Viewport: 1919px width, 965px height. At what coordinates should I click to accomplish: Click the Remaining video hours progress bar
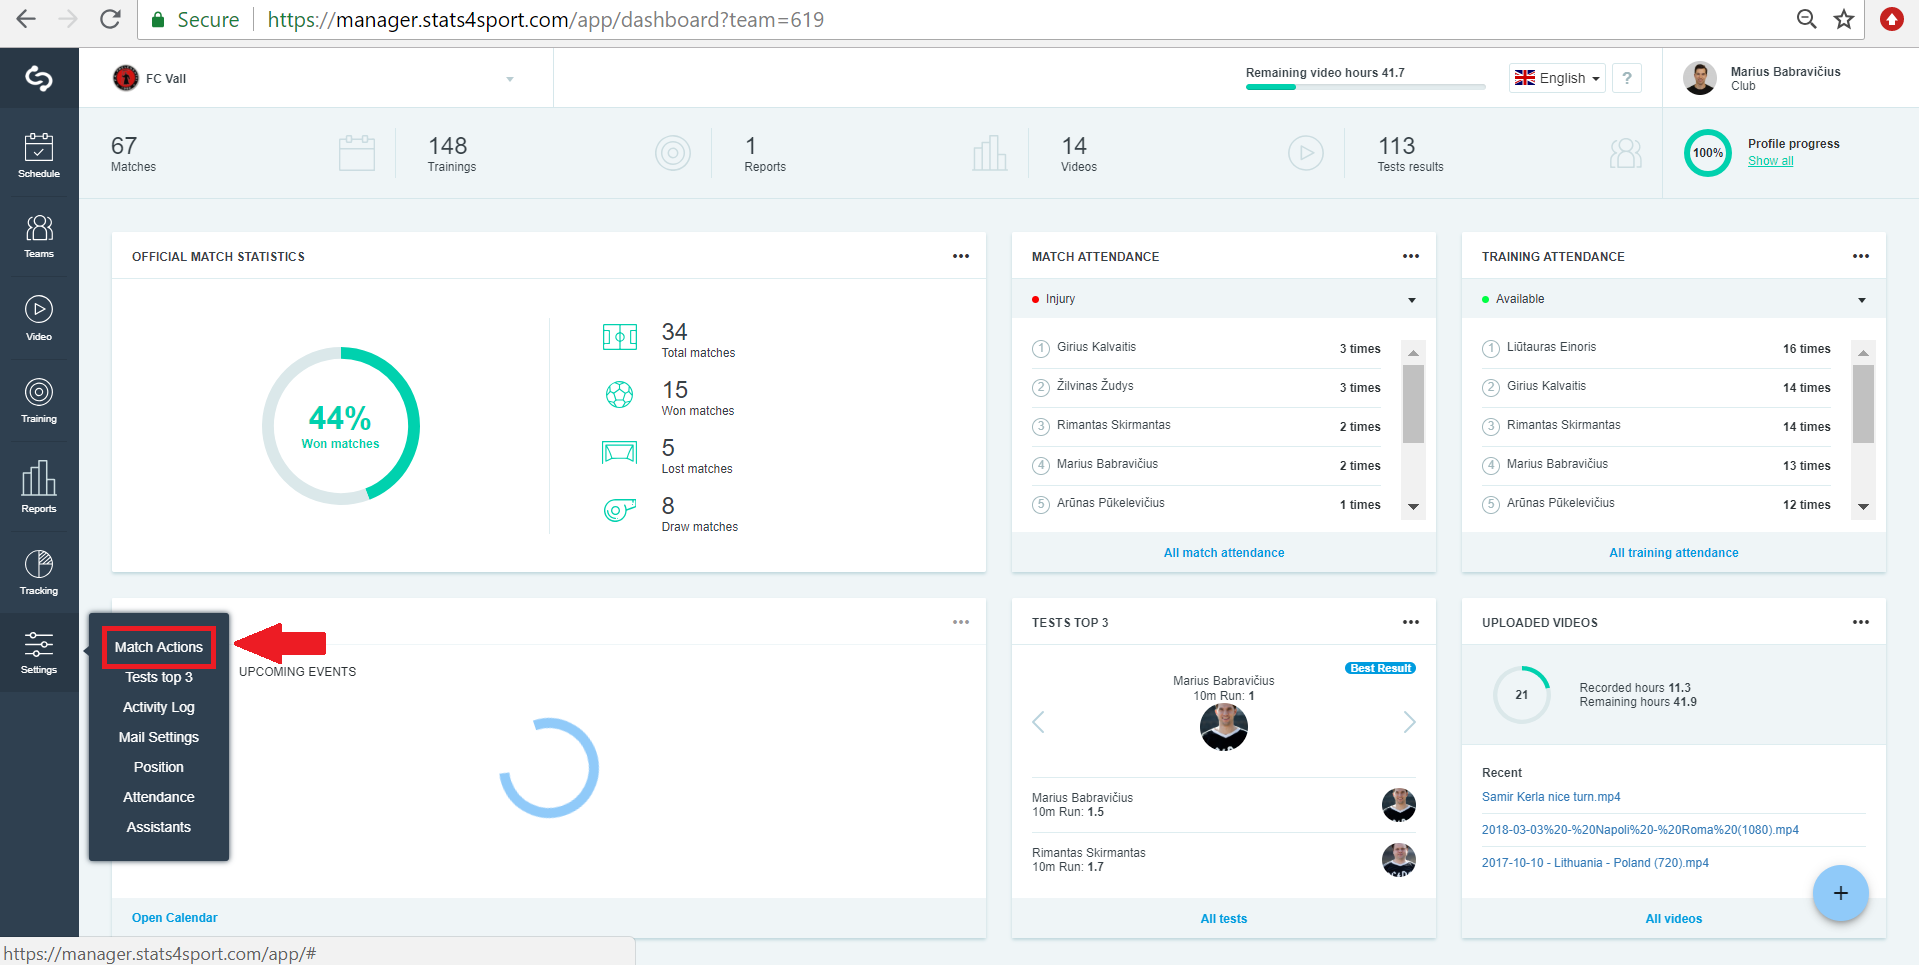(1365, 87)
